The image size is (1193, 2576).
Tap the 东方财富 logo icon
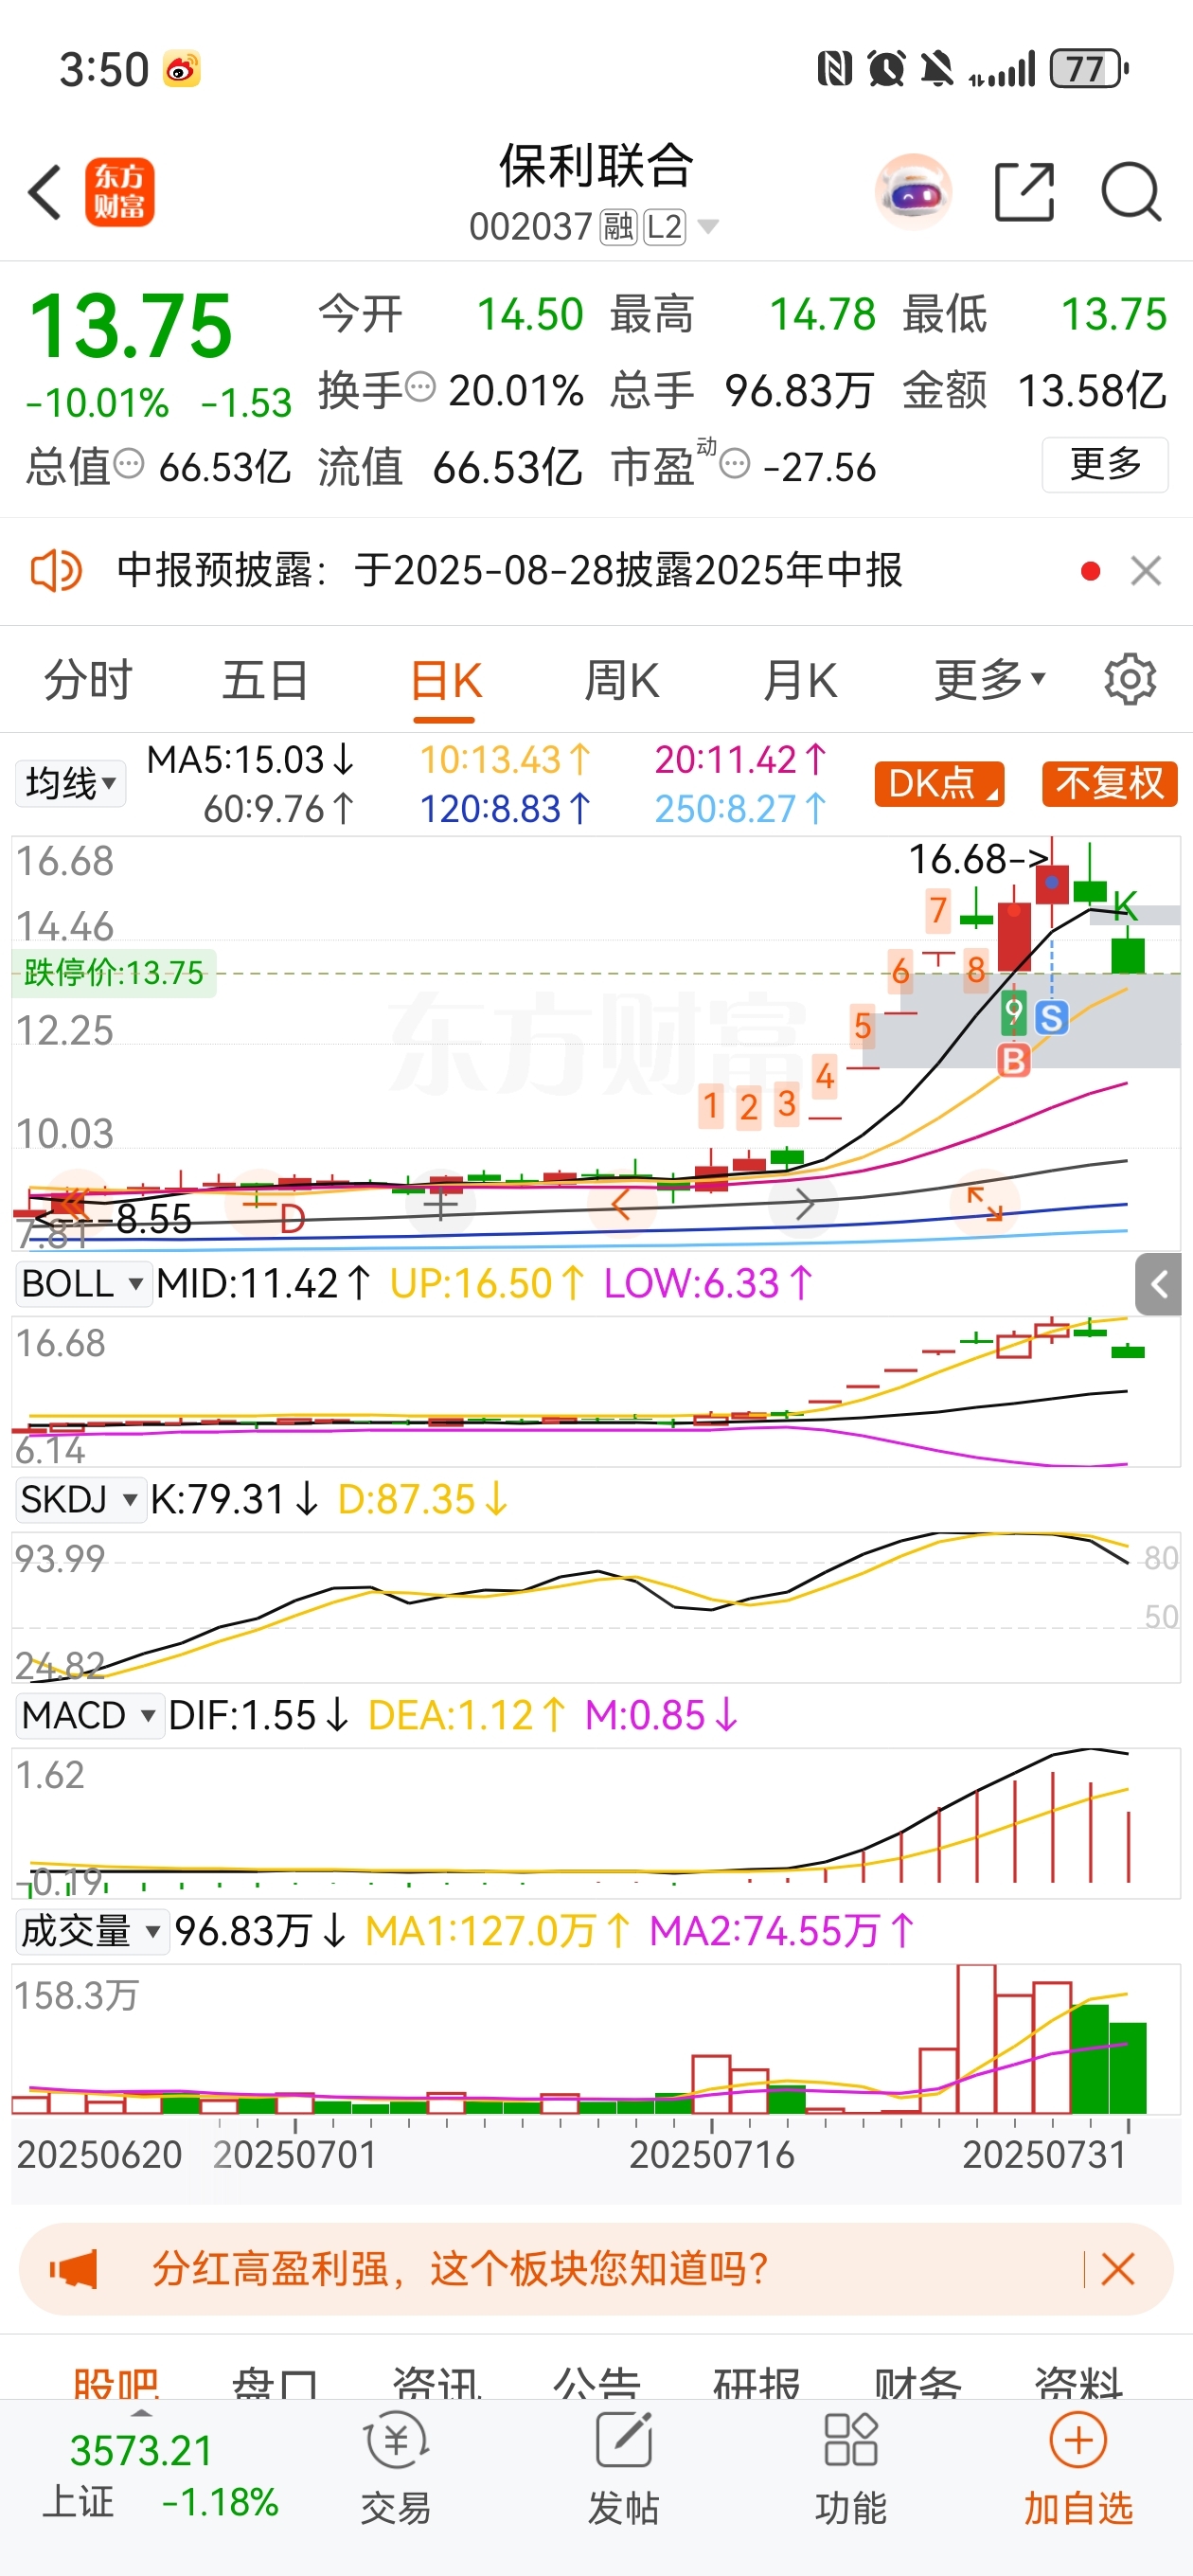pyautogui.click(x=120, y=192)
